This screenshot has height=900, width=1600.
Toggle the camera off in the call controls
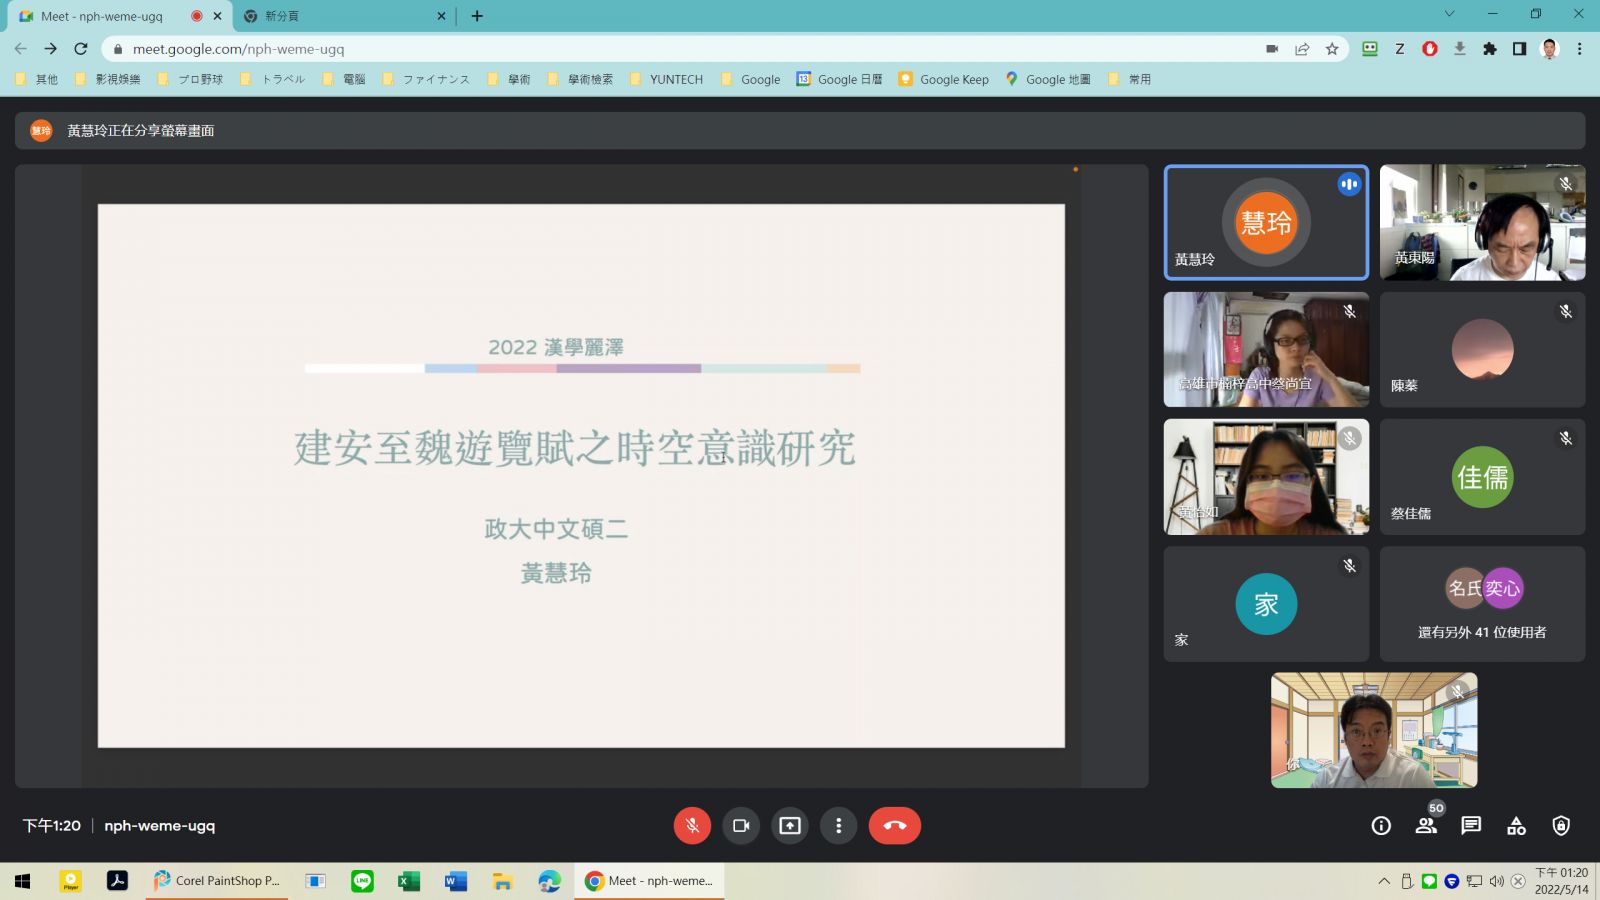[741, 826]
